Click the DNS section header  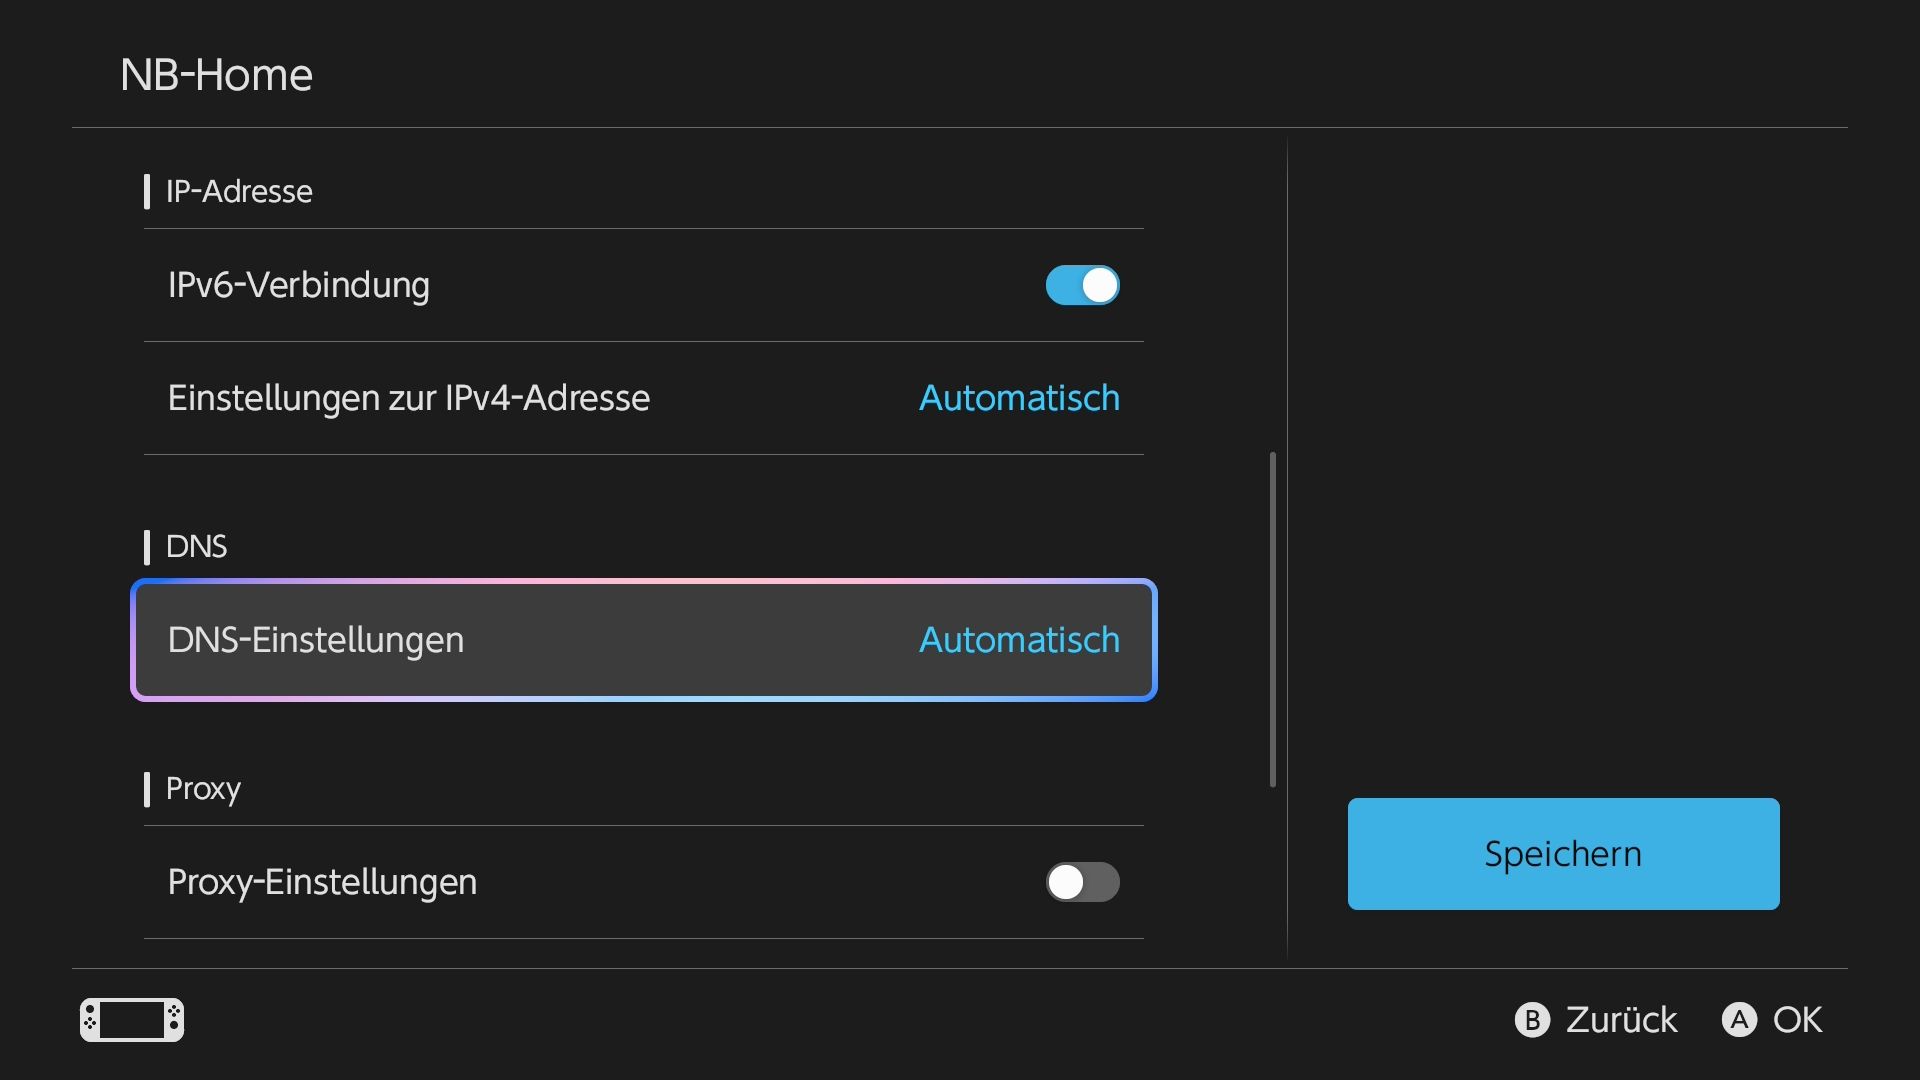pos(196,547)
